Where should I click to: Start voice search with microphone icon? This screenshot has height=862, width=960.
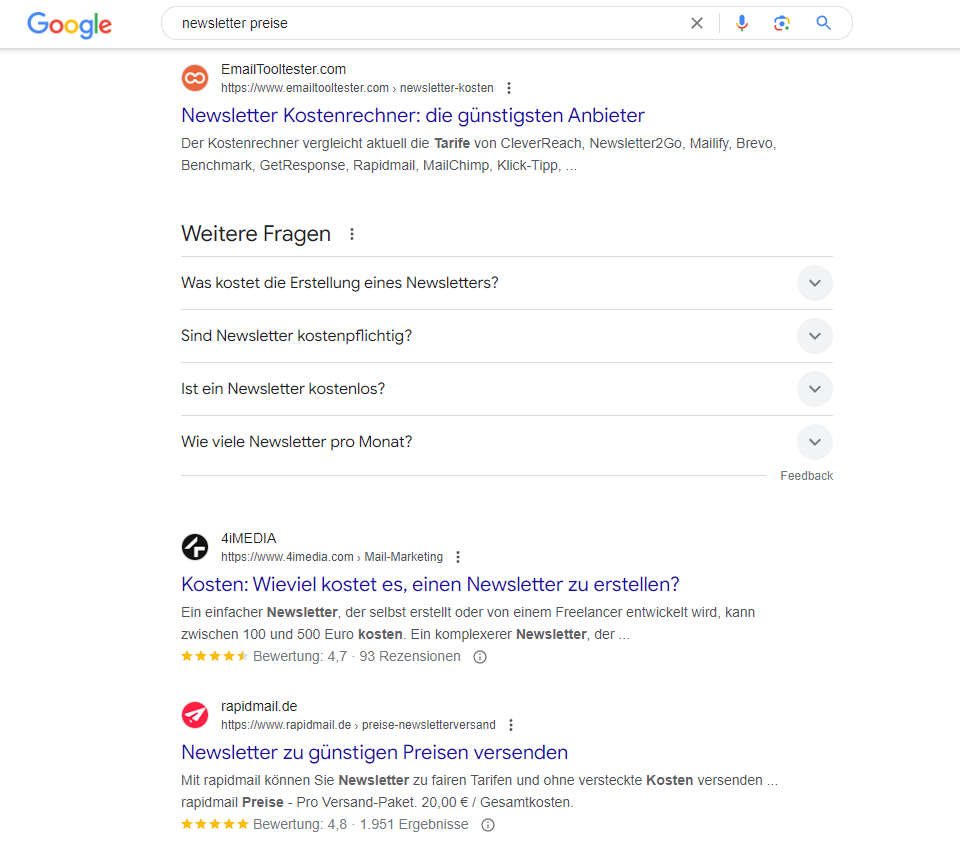741,23
